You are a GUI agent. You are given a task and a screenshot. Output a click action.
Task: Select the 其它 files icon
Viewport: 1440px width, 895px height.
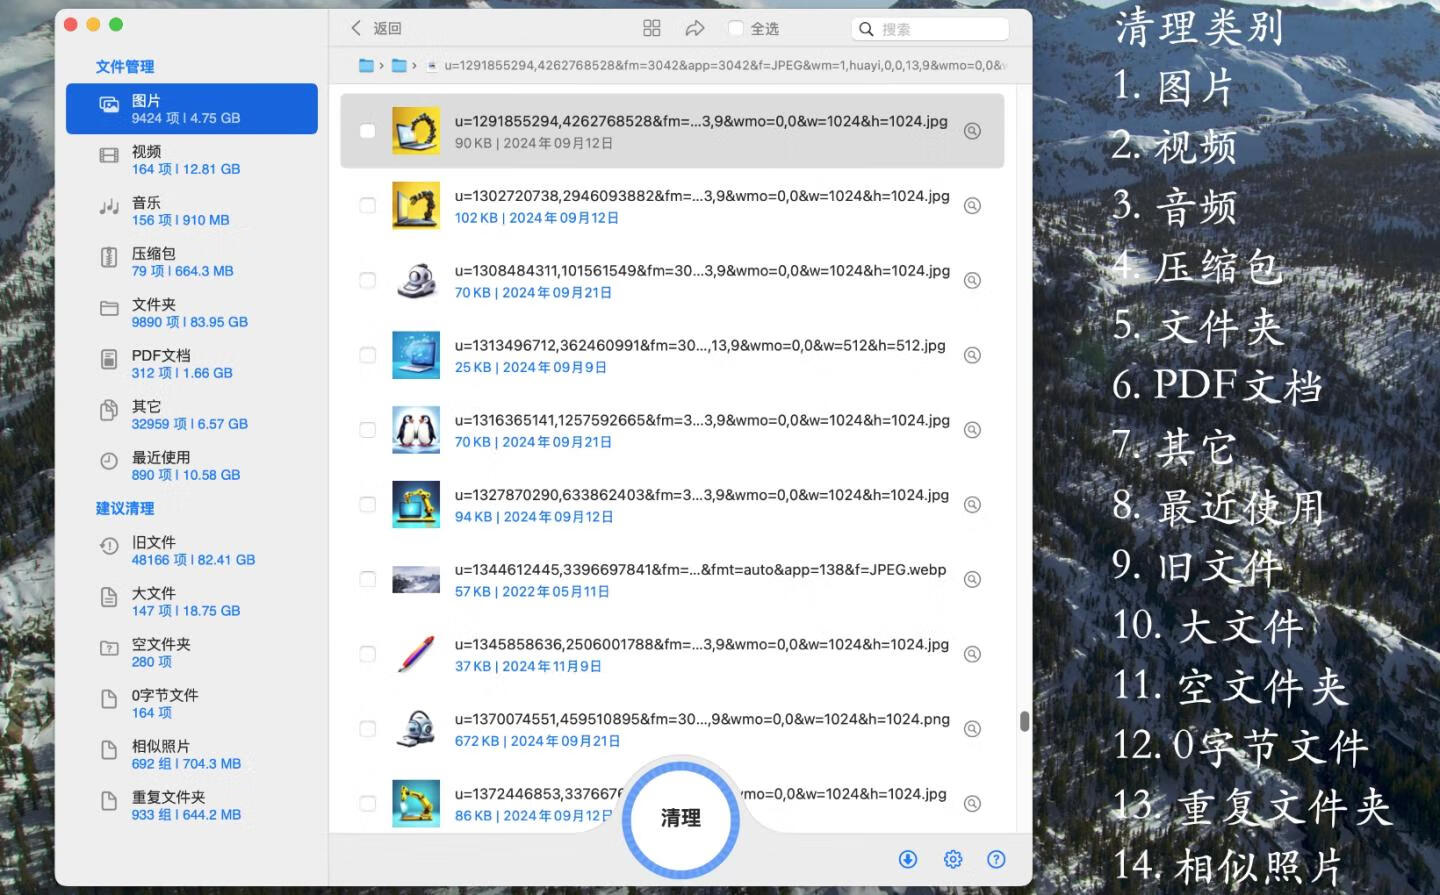[109, 410]
